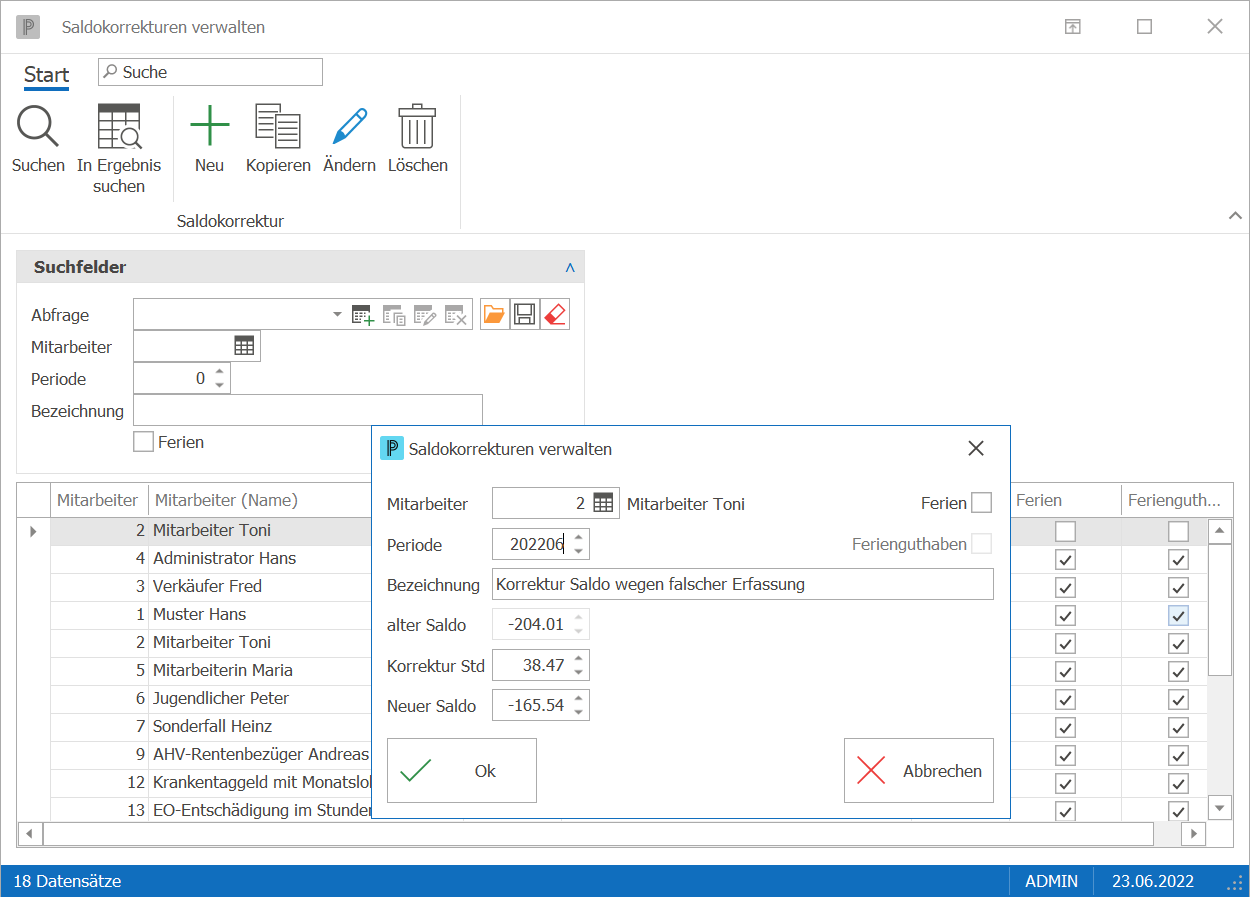
Task: Confirm the dialog with Ok
Action: [462, 770]
